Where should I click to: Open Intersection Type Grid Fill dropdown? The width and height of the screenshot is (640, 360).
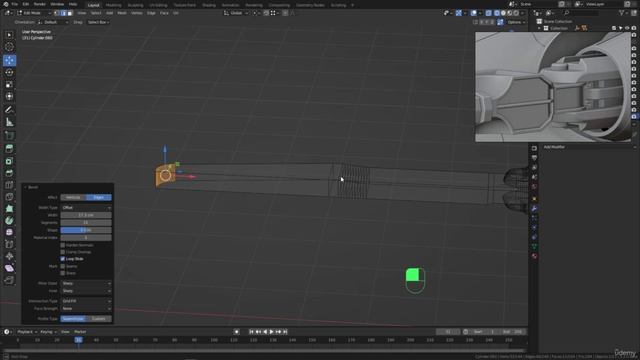pyautogui.click(x=86, y=301)
